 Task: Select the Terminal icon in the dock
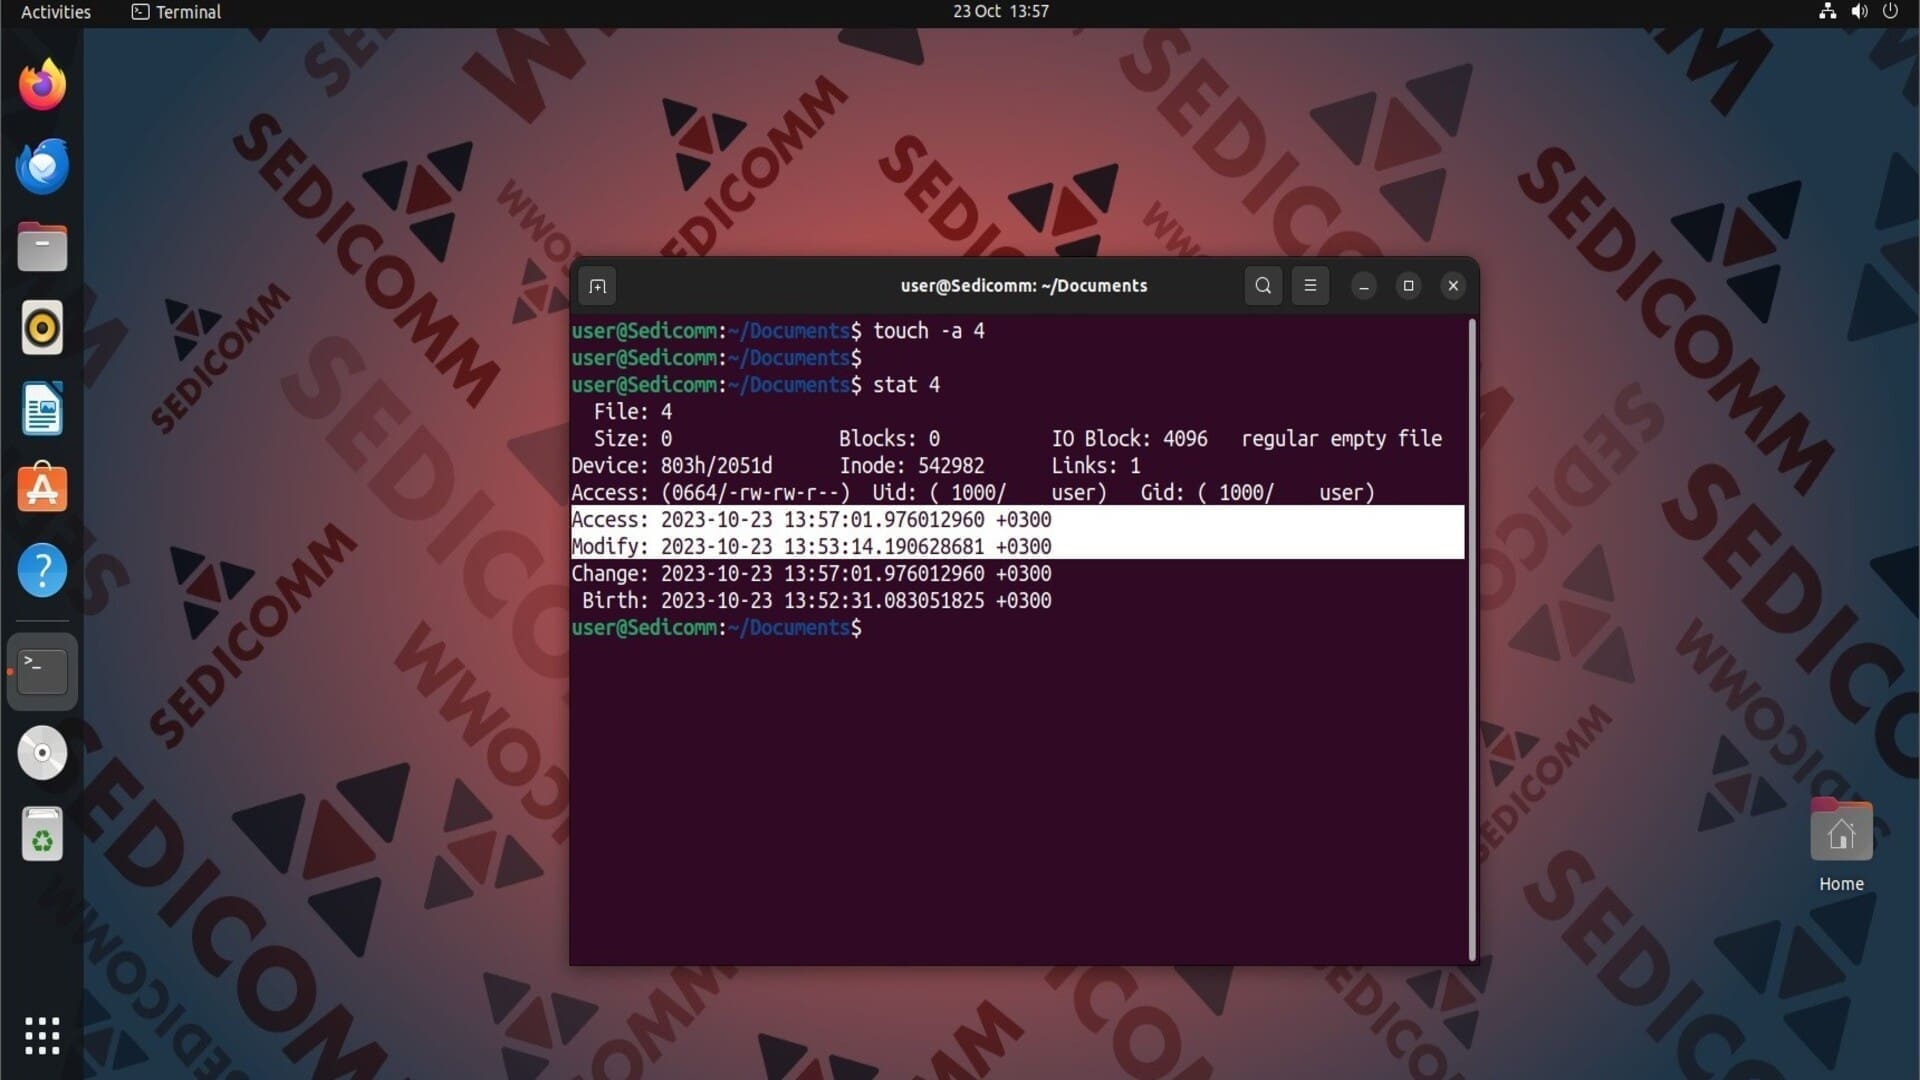pyautogui.click(x=42, y=671)
